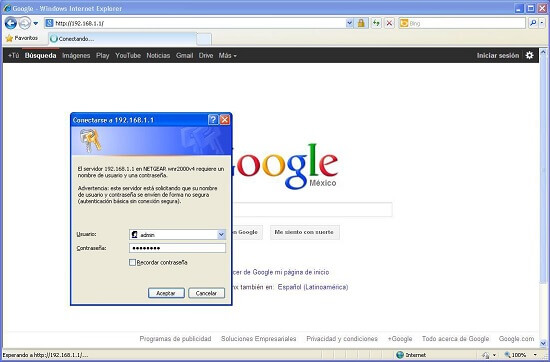Click the red stop loading icon
Image resolution: width=550 pixels, height=362 pixels.
click(x=389, y=23)
